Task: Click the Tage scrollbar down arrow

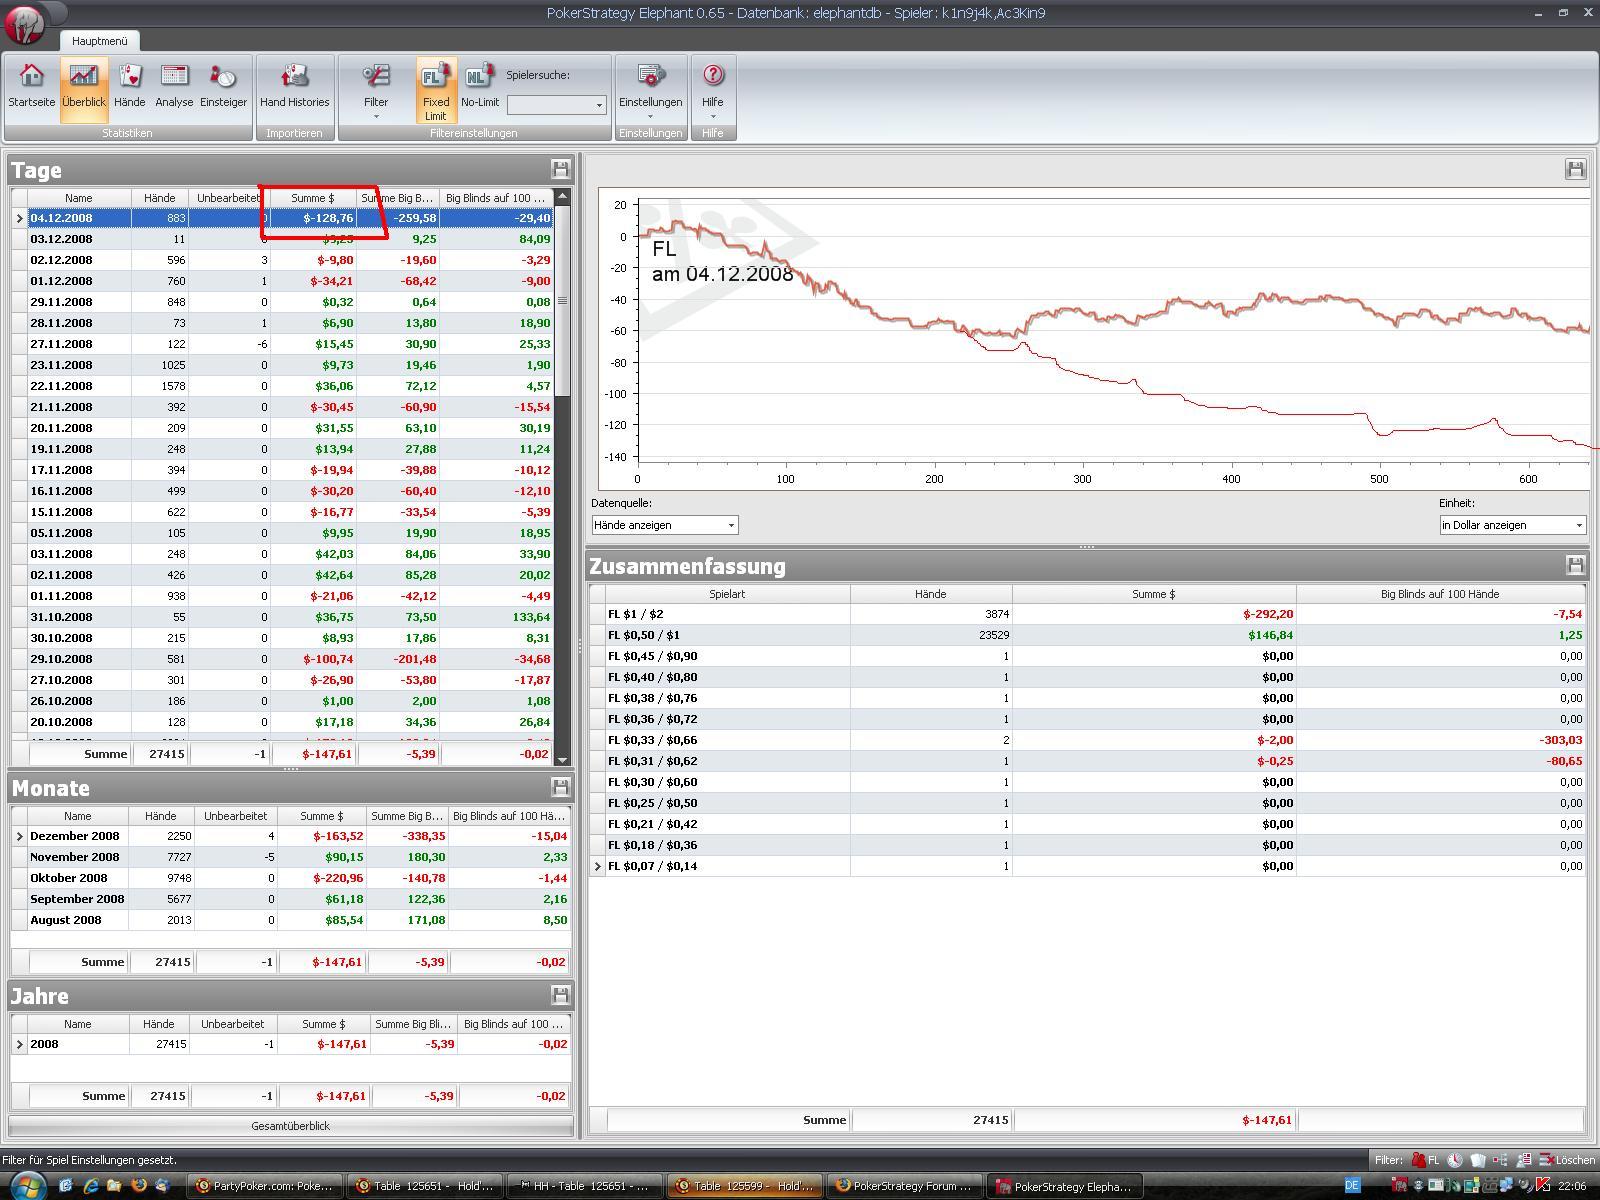Action: (562, 760)
